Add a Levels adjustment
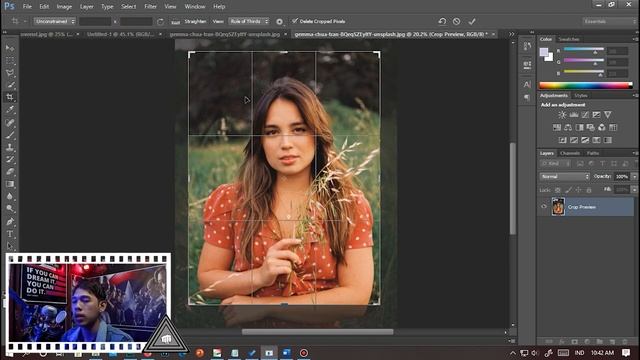This screenshot has width=640, height=360. click(x=573, y=115)
